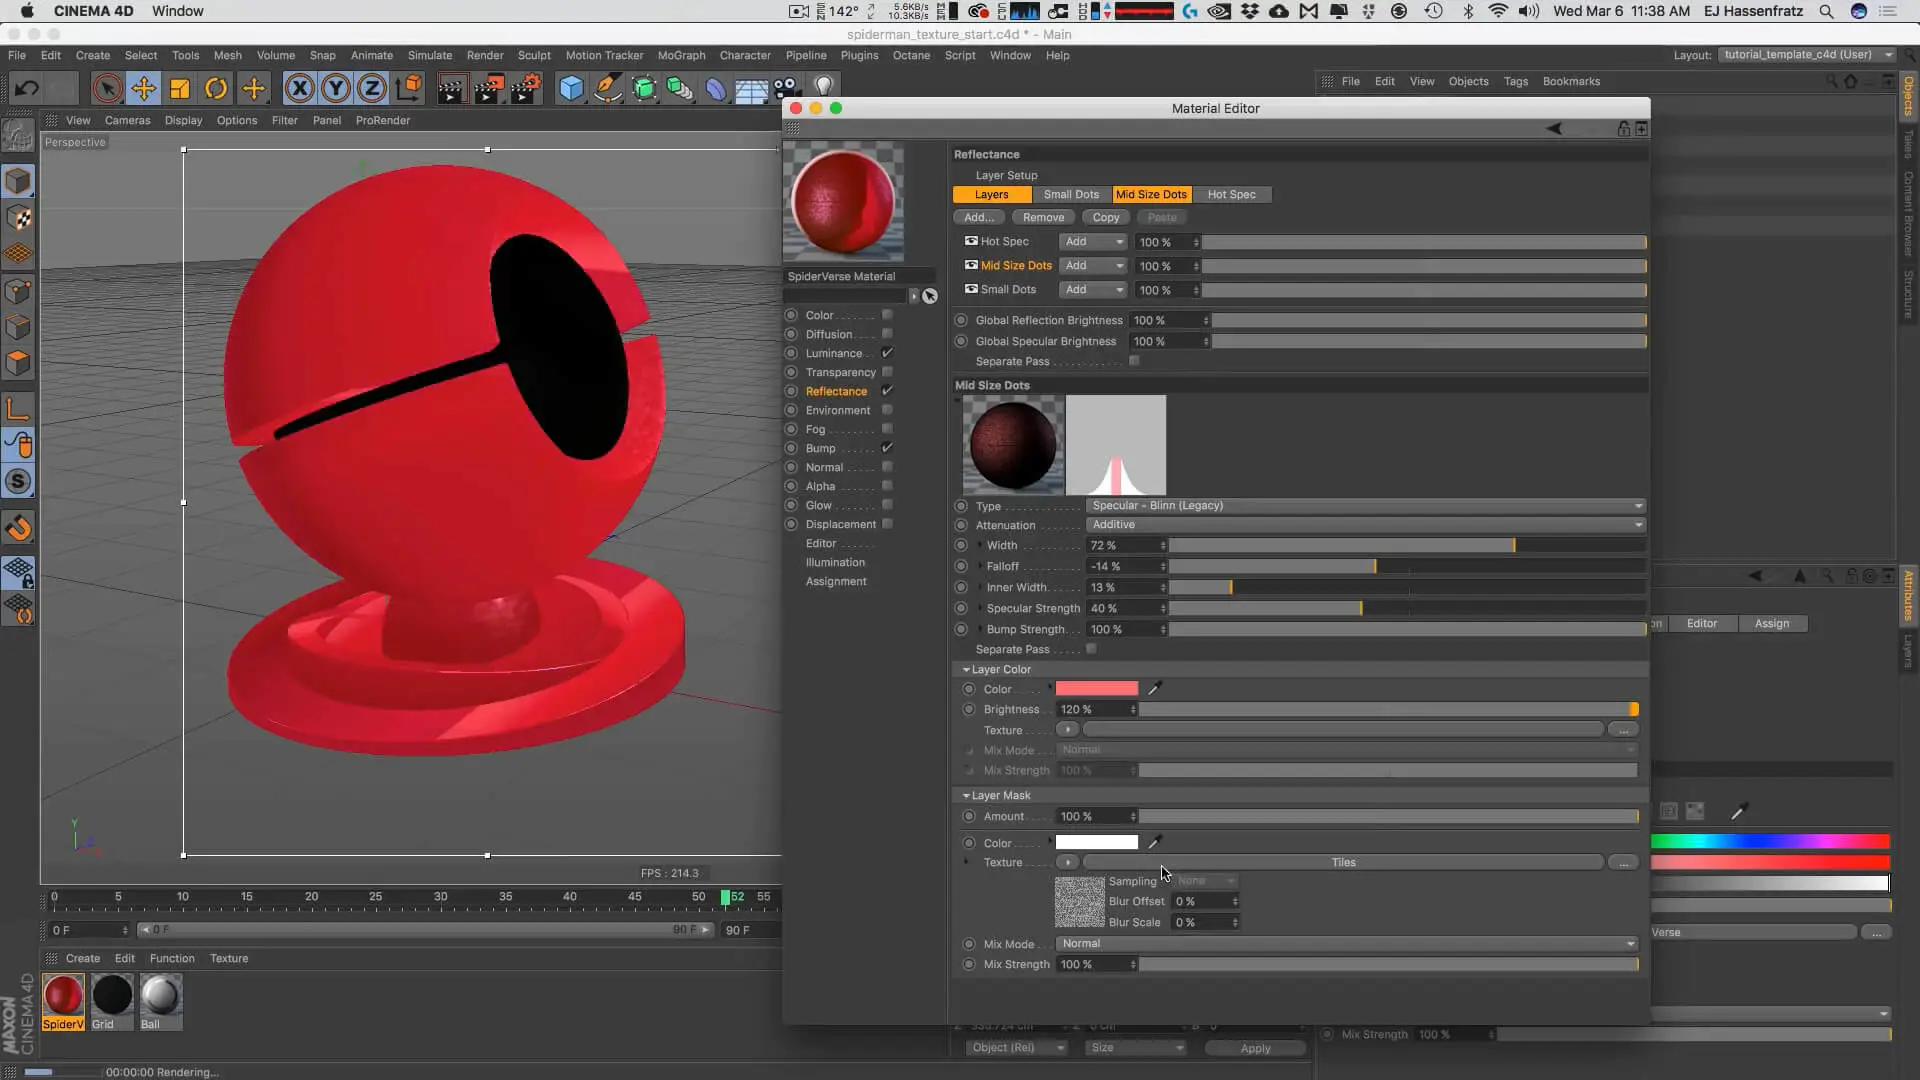This screenshot has width=1920, height=1080.
Task: Open Layer Mask Mix Mode dropdown
Action: click(x=1347, y=943)
